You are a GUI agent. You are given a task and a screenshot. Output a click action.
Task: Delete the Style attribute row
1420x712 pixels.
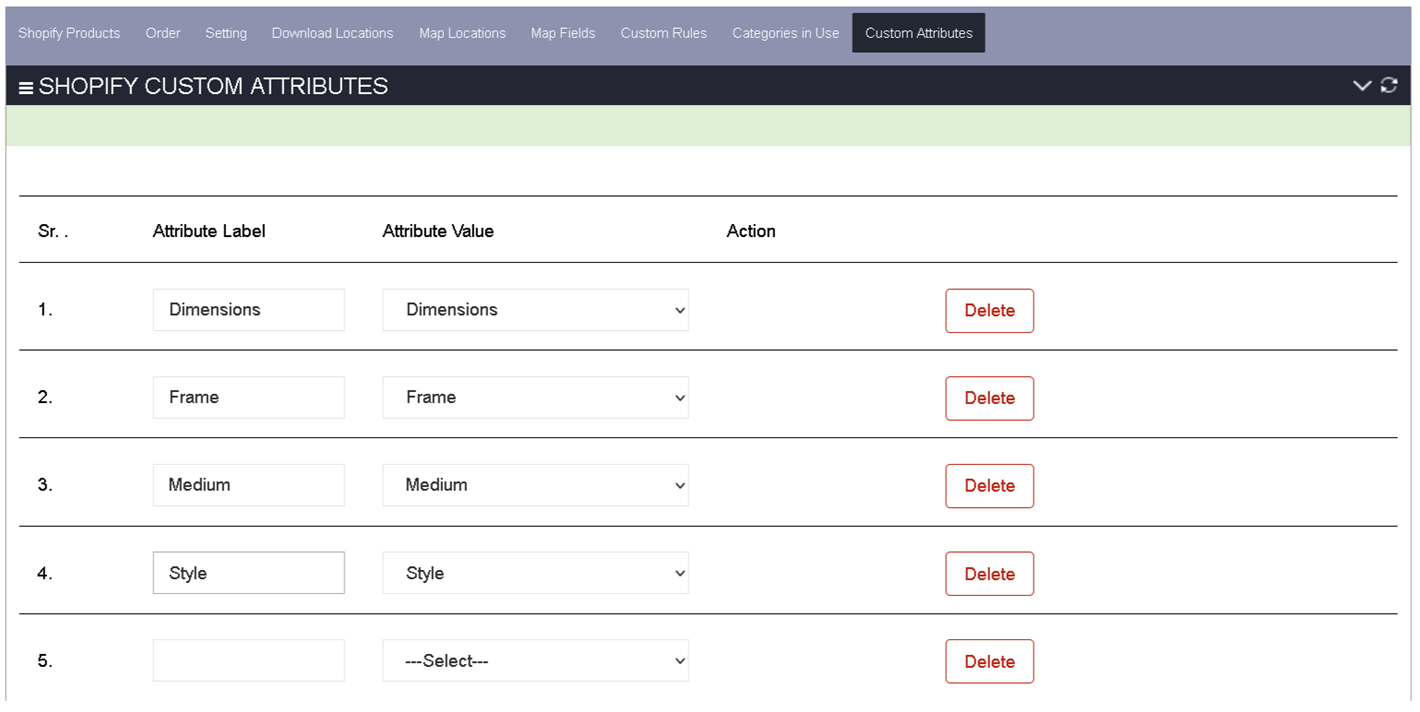(x=990, y=574)
